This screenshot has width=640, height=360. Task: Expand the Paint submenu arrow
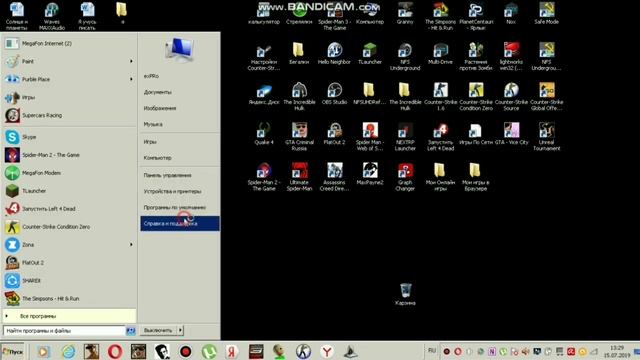coord(131,62)
